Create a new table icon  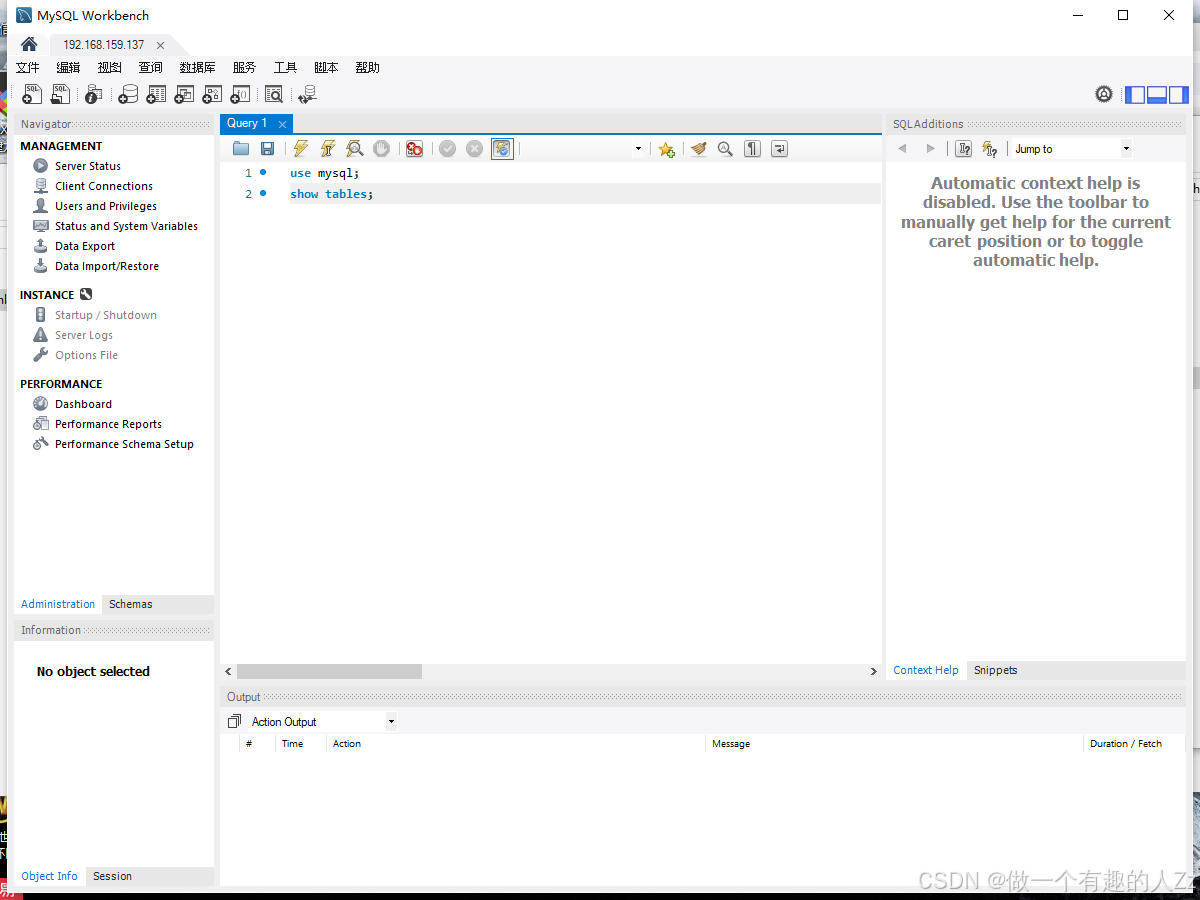156,94
